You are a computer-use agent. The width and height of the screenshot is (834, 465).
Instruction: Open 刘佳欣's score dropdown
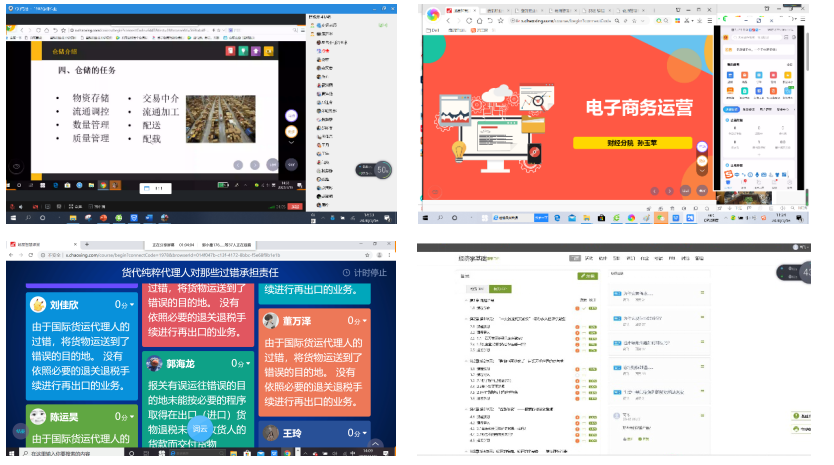tap(125, 304)
